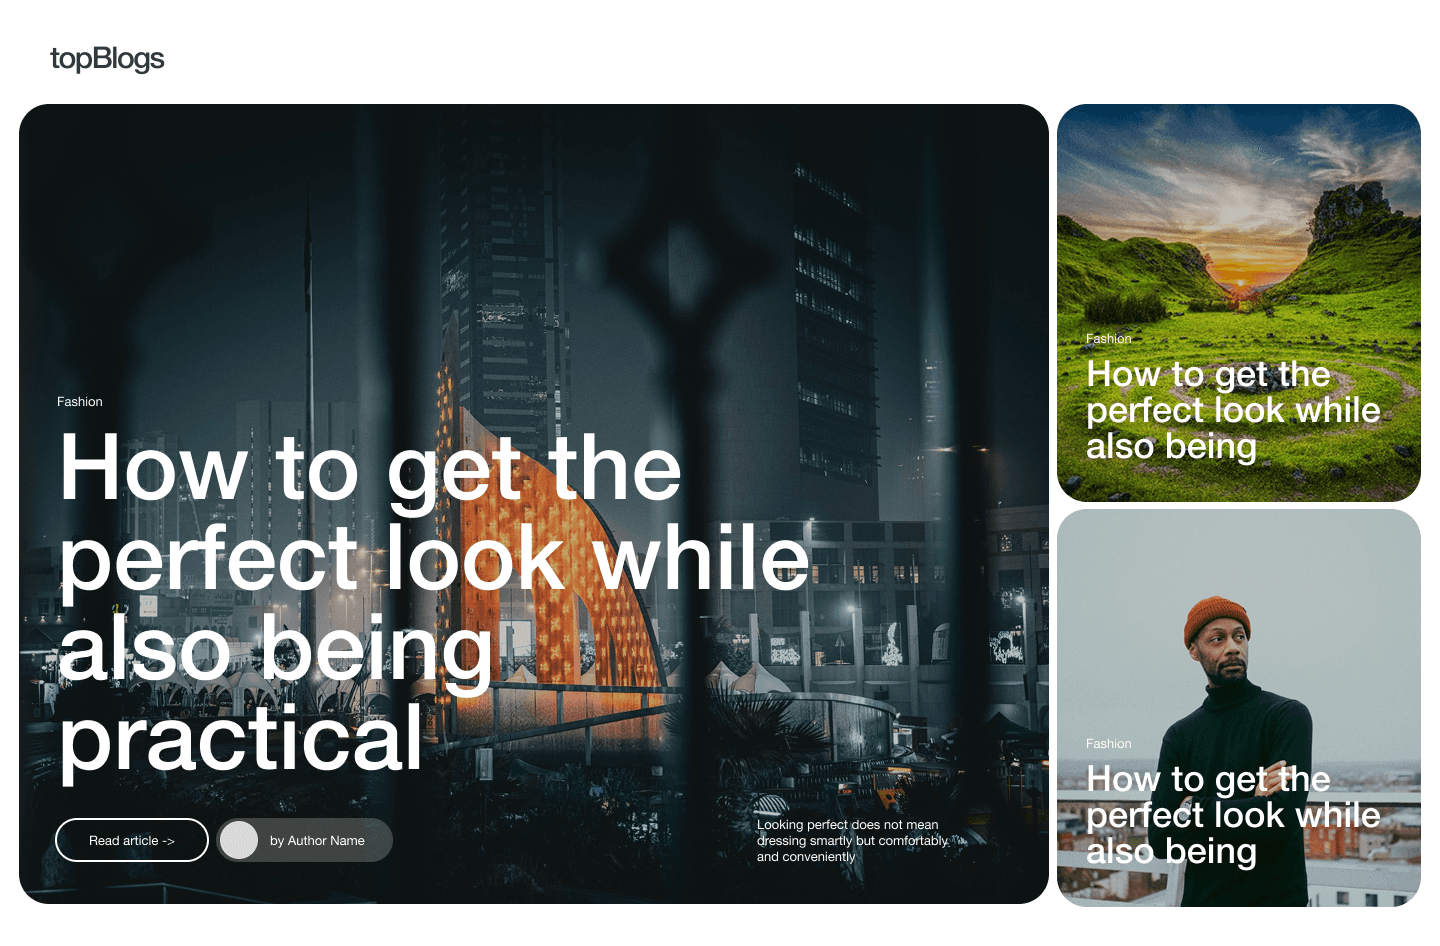Click the Fashion tag on the green landscape card
The height and width of the screenshot is (946, 1440).
tap(1109, 339)
